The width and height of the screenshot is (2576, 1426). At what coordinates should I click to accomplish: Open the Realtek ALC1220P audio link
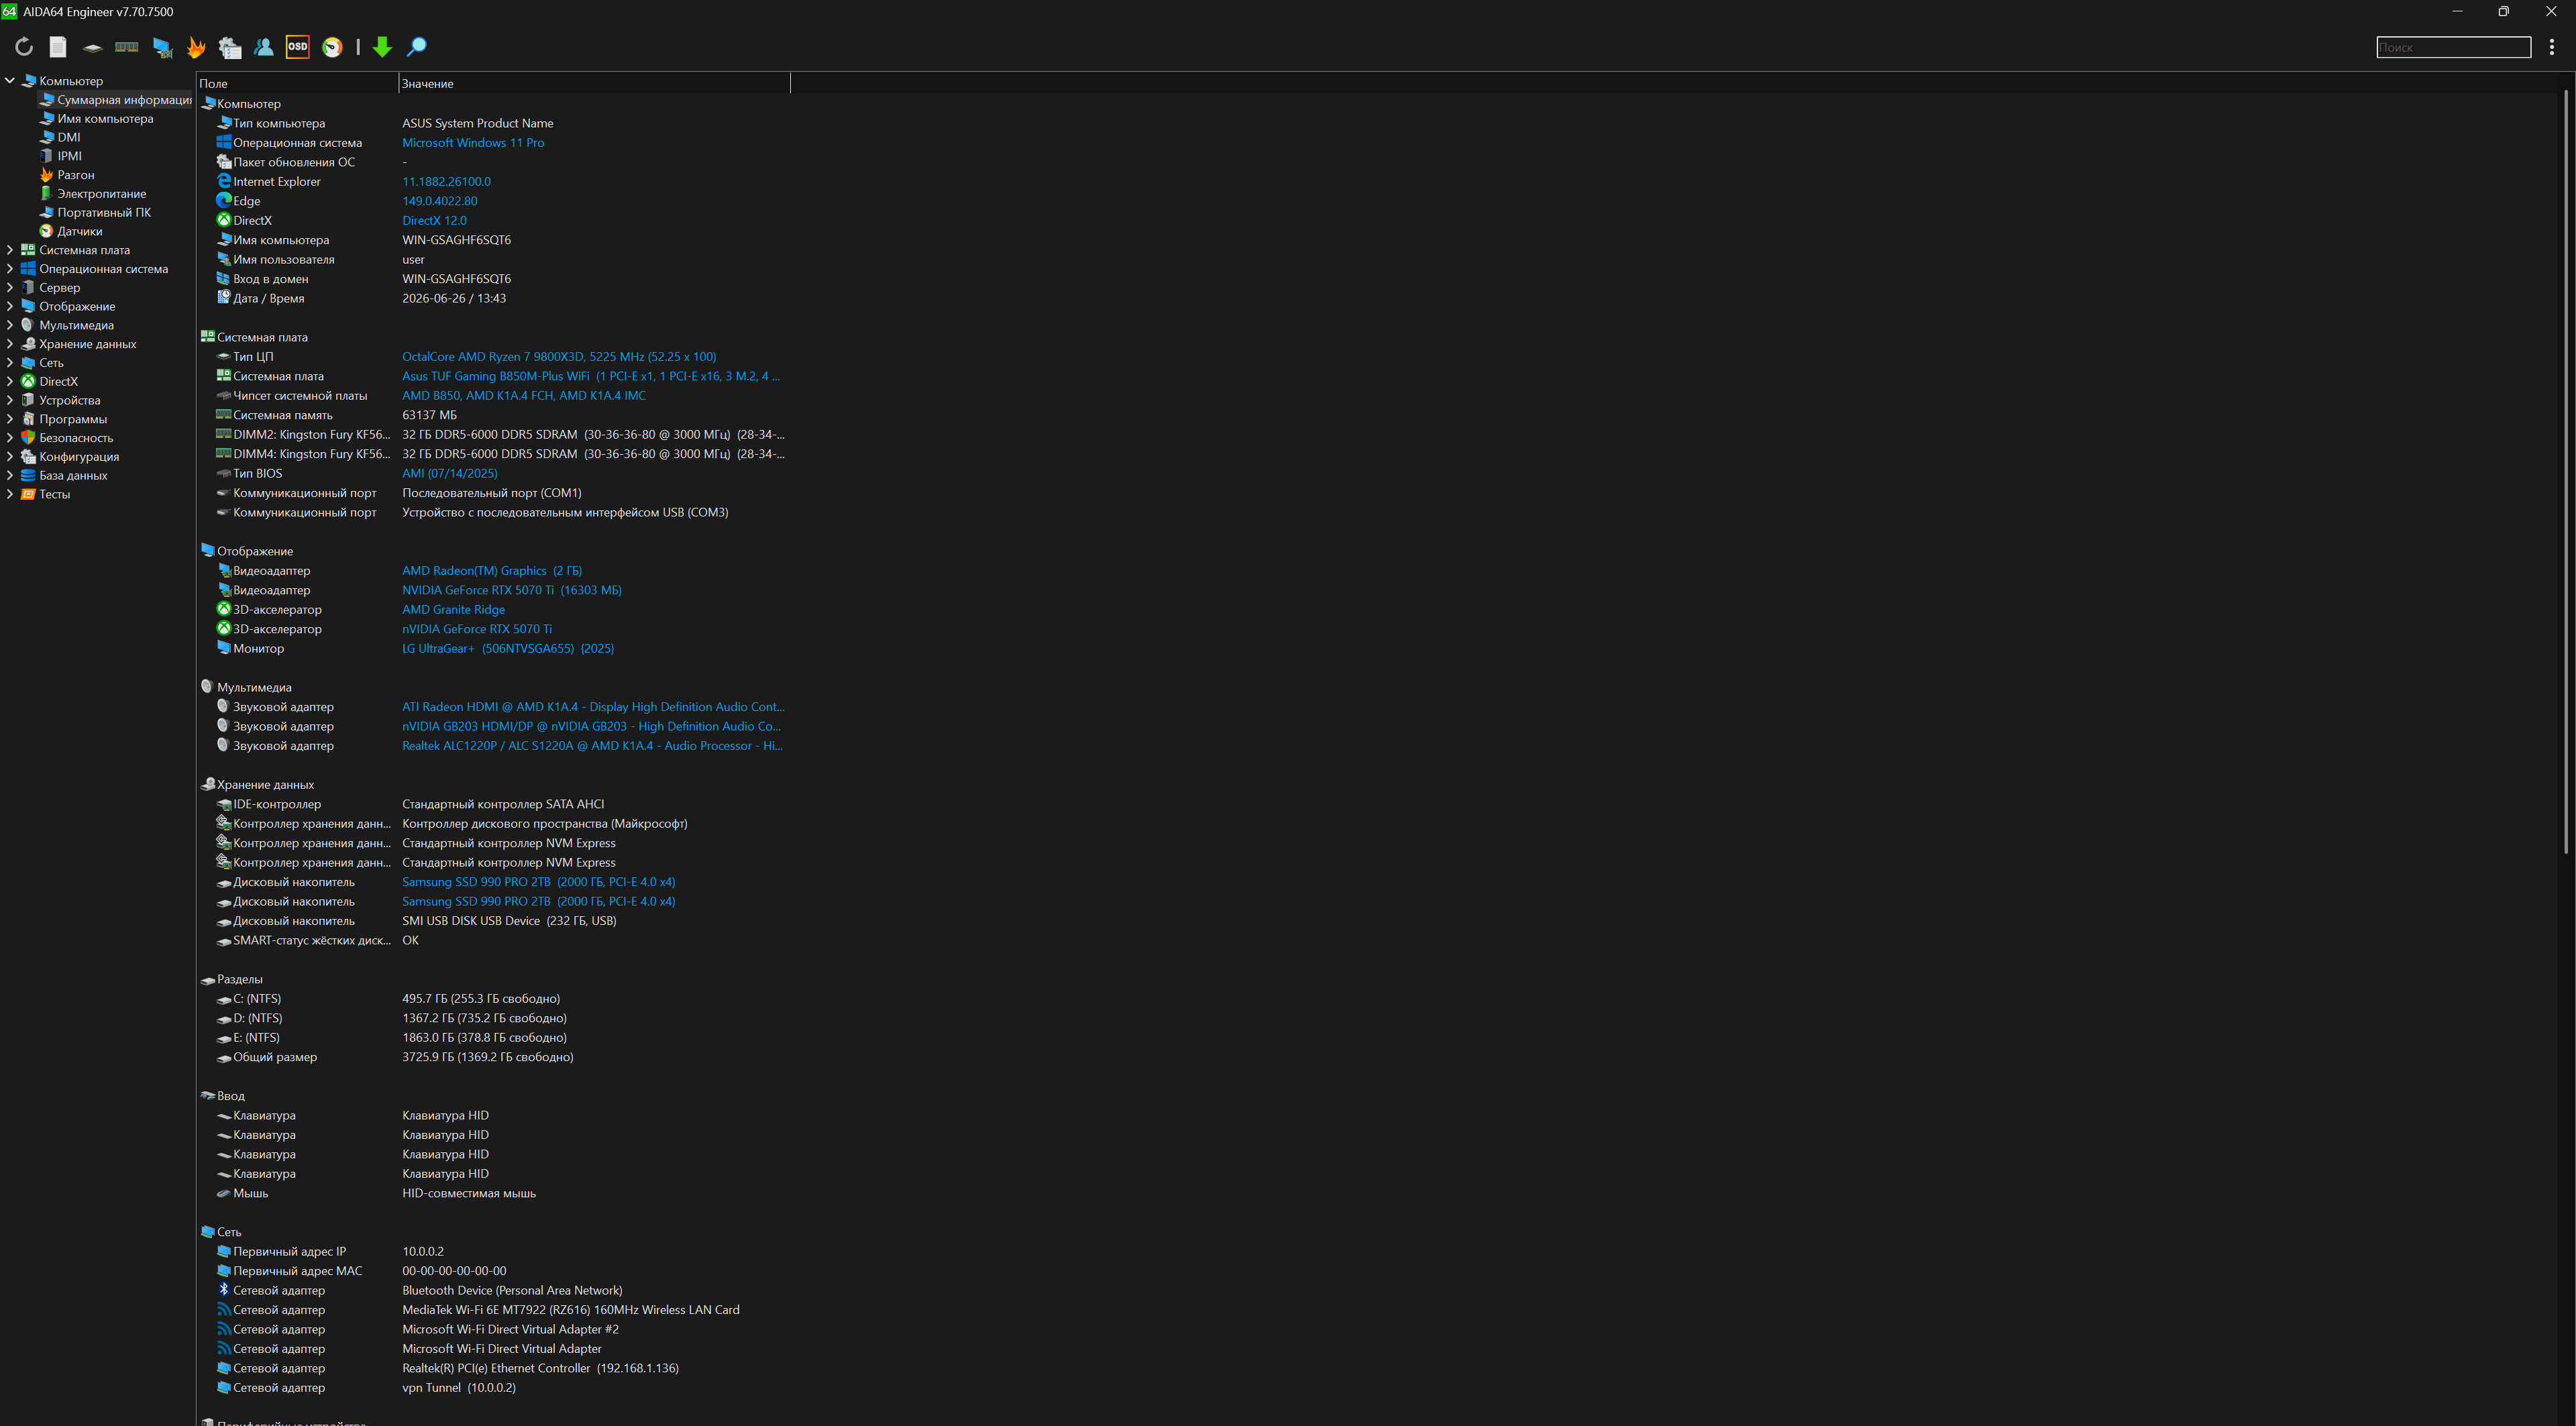(x=592, y=745)
